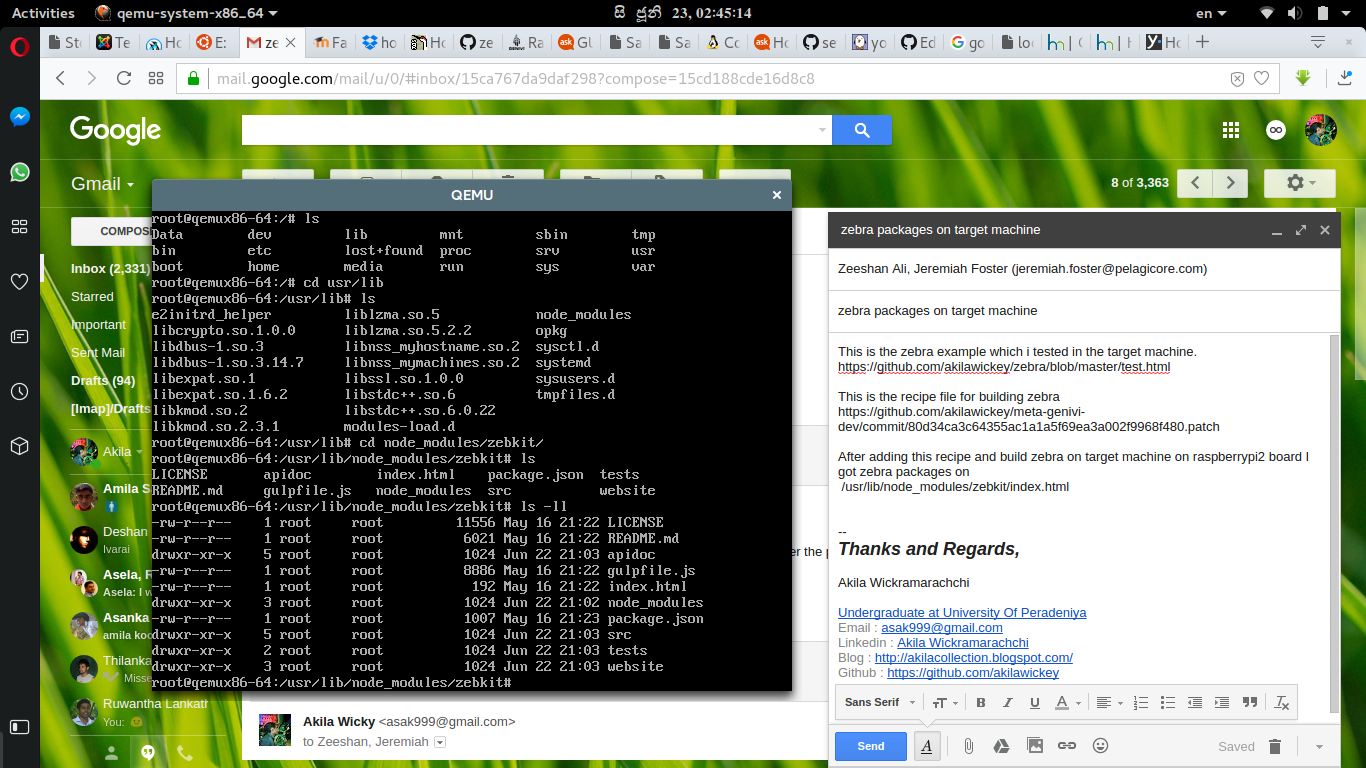Image resolution: width=1366 pixels, height=768 pixels.
Task: Insert a bulleted list
Action: pos(1167,702)
